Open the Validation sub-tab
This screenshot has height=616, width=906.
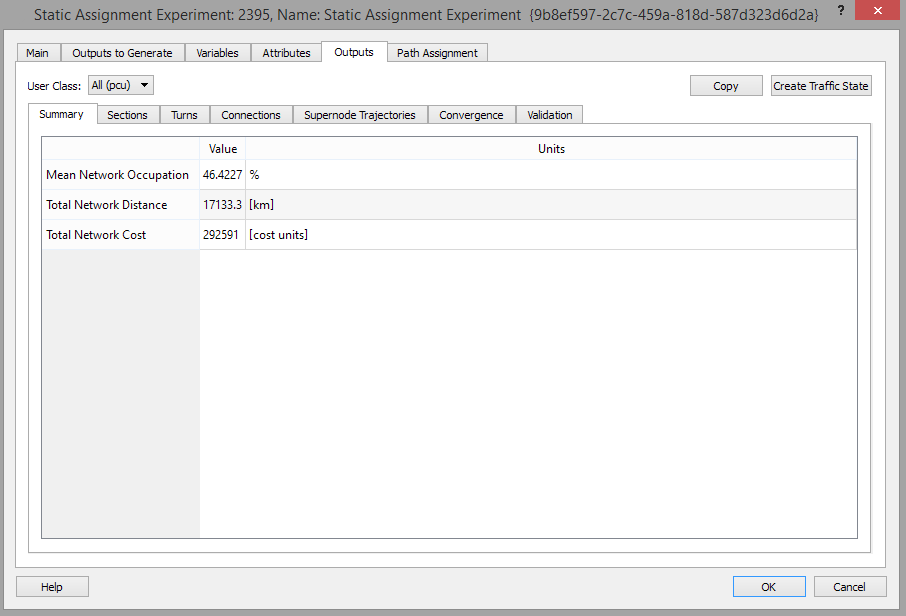tap(549, 114)
